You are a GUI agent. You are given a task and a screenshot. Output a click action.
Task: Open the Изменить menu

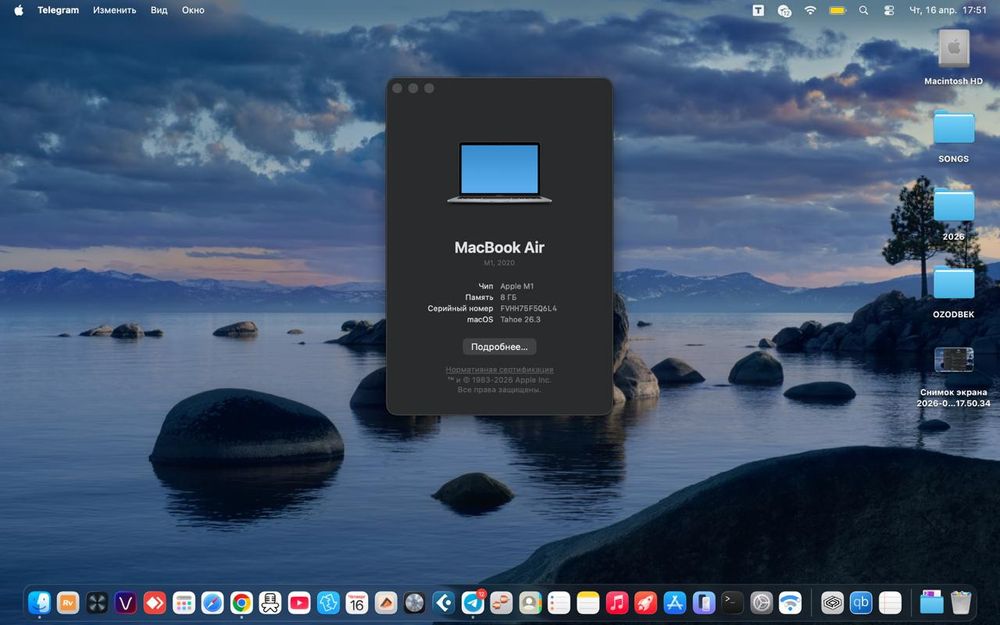[115, 10]
